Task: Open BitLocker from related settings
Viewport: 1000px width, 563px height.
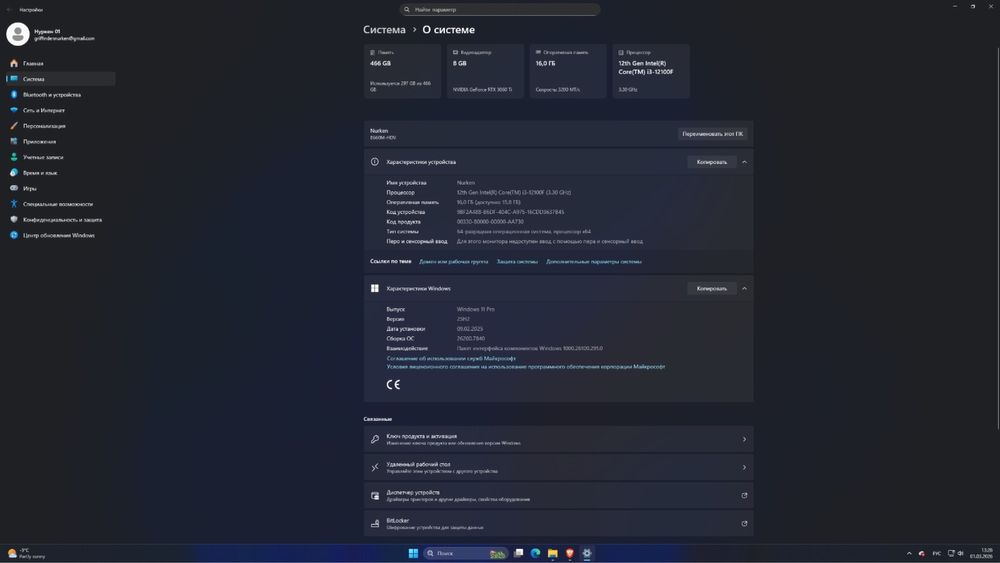Action: pyautogui.click(x=558, y=523)
